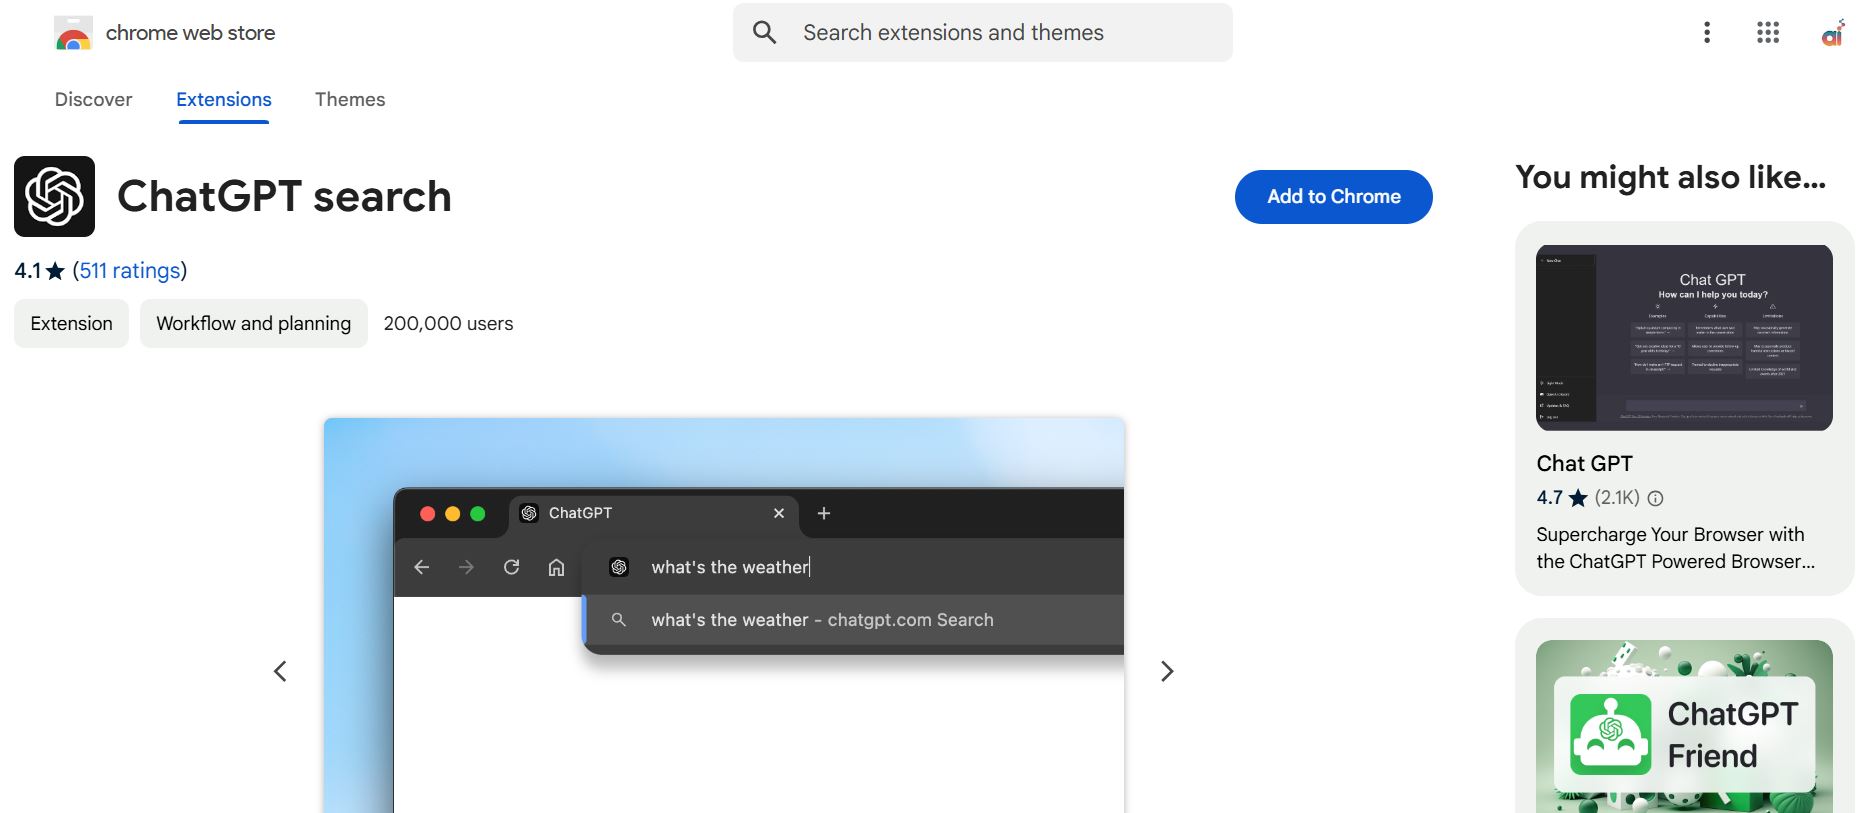Go to the Discover tab
Screen dimensions: 1867x813
[x=93, y=99]
